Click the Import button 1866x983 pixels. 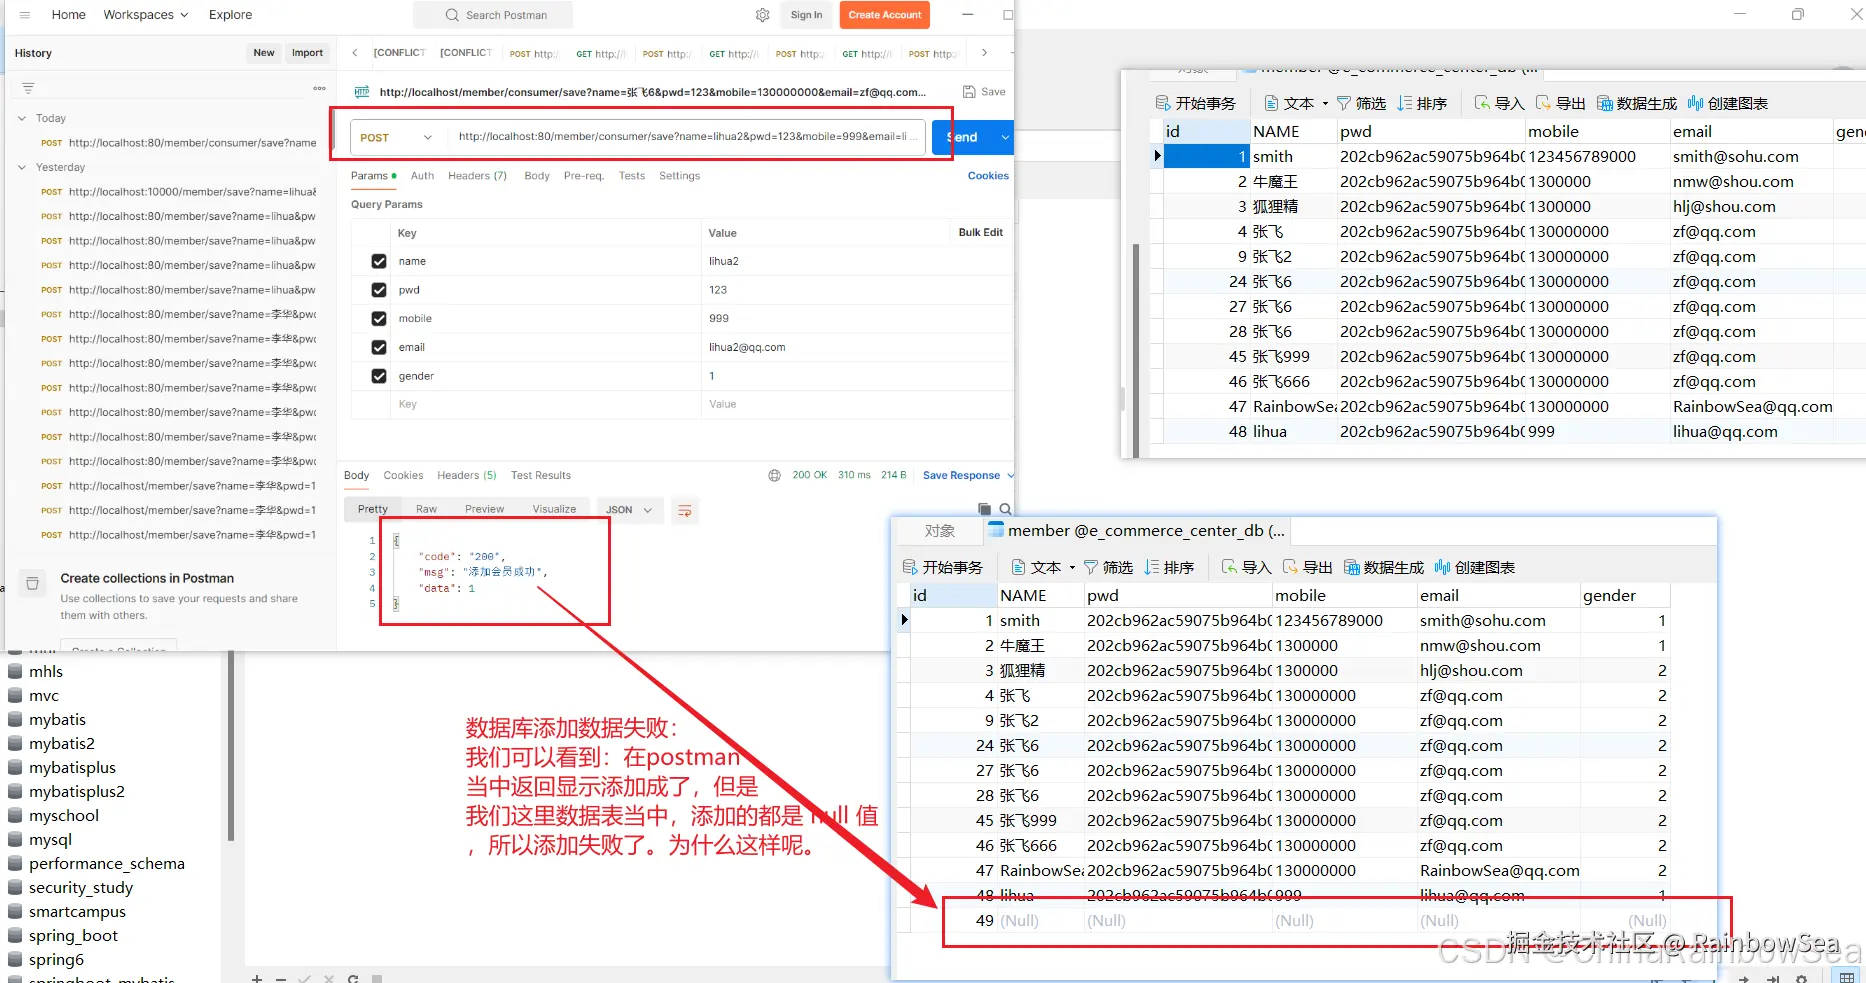click(307, 53)
